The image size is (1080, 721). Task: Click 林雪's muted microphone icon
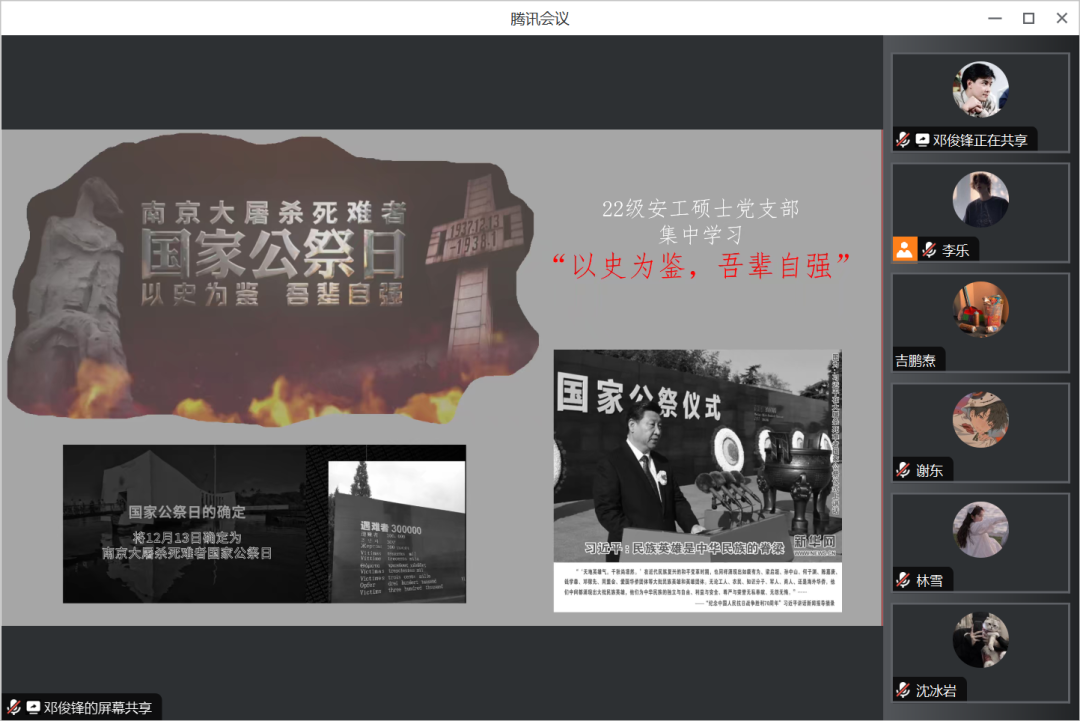tap(903, 580)
